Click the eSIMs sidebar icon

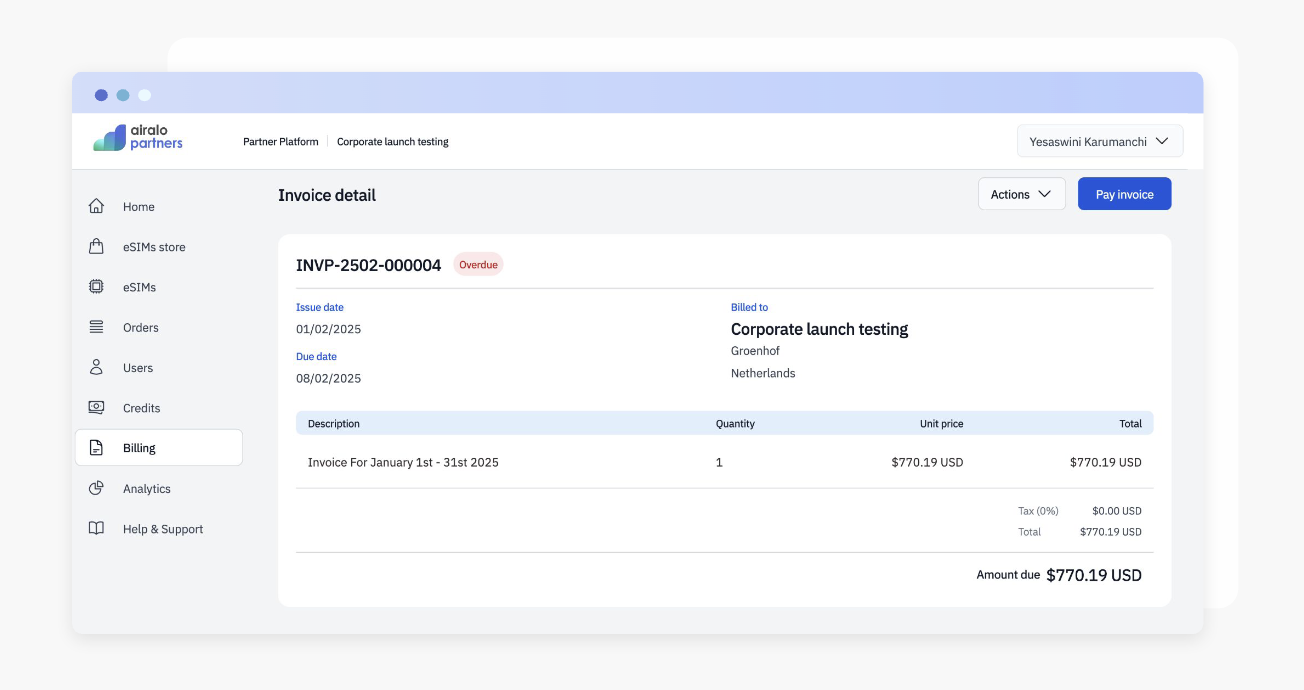(x=95, y=287)
